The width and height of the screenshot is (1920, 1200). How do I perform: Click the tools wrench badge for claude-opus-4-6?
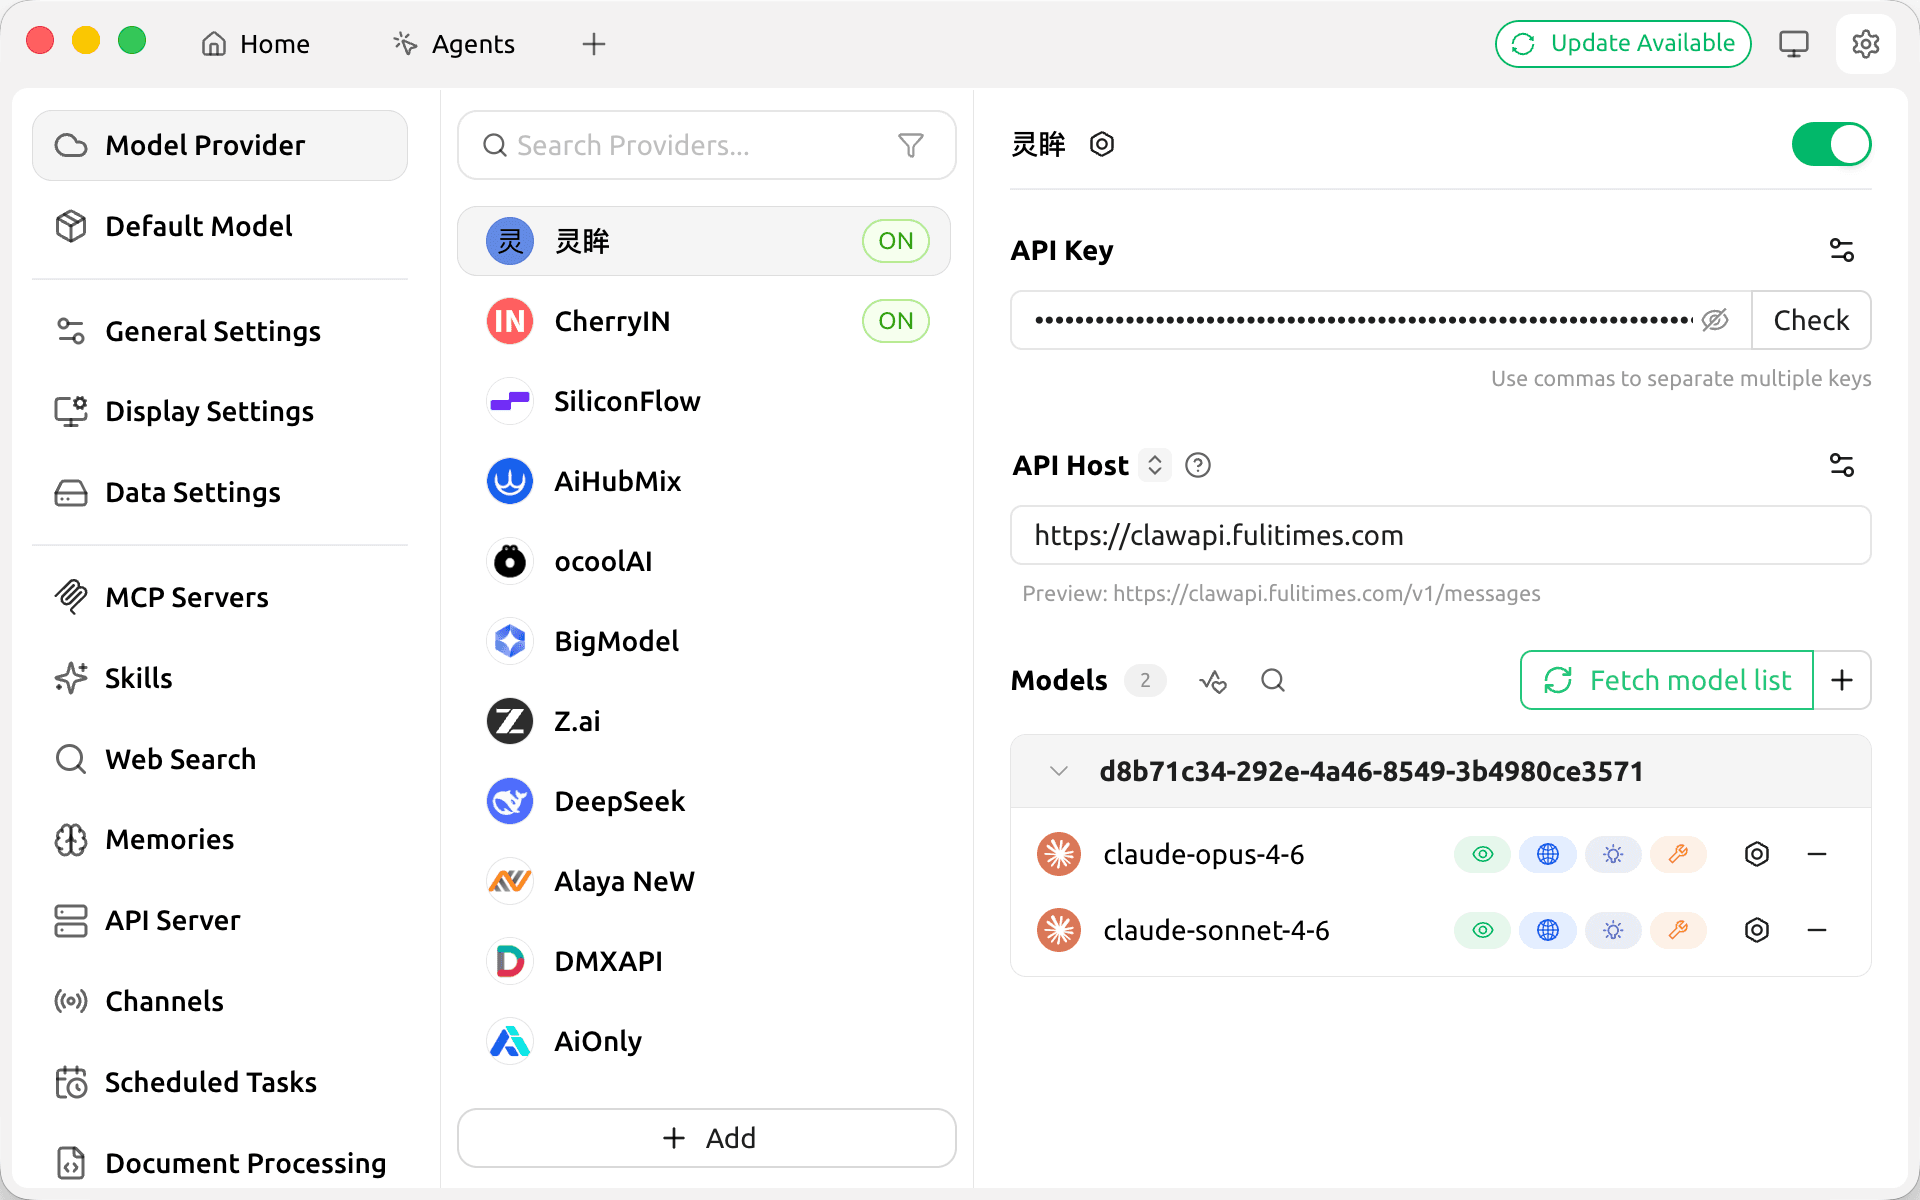(1678, 854)
